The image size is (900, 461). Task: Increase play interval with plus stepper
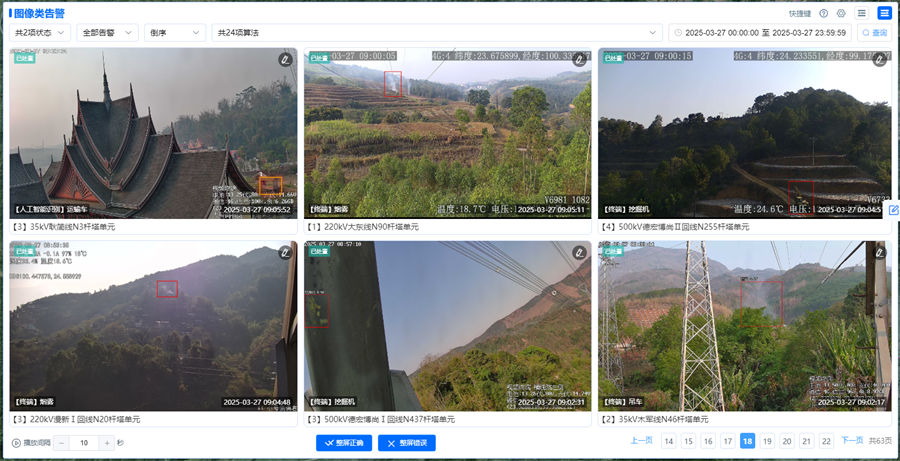106,443
